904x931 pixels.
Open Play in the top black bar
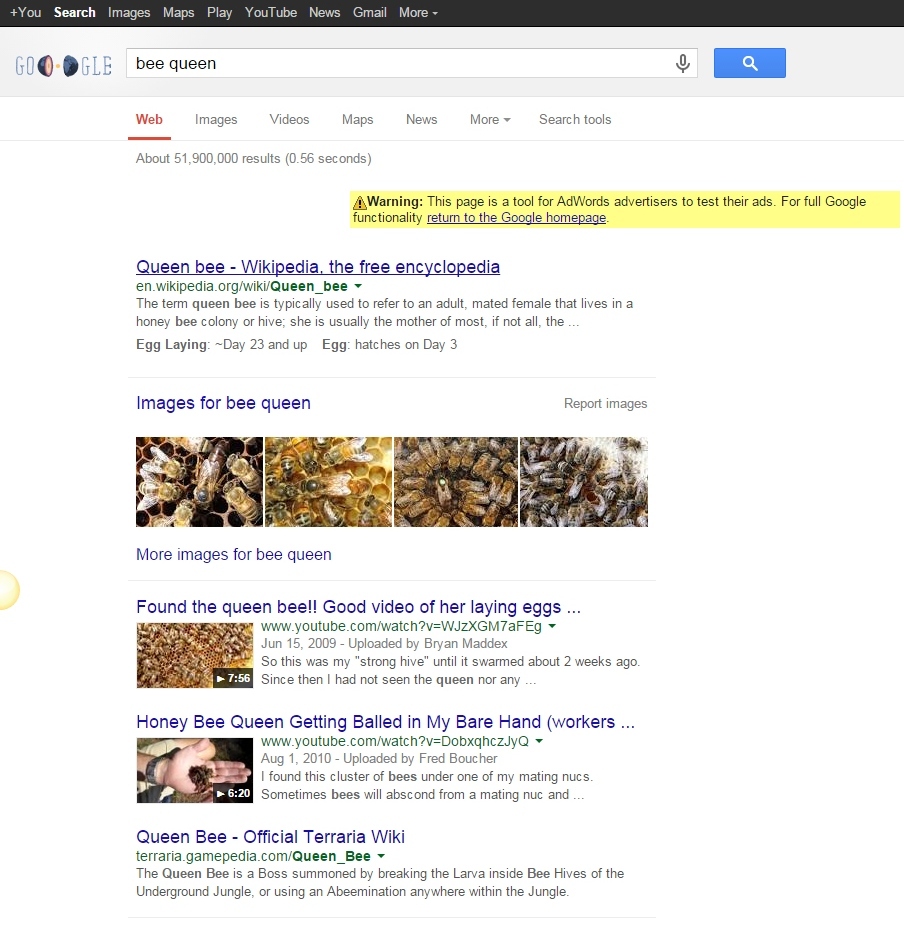pos(220,12)
